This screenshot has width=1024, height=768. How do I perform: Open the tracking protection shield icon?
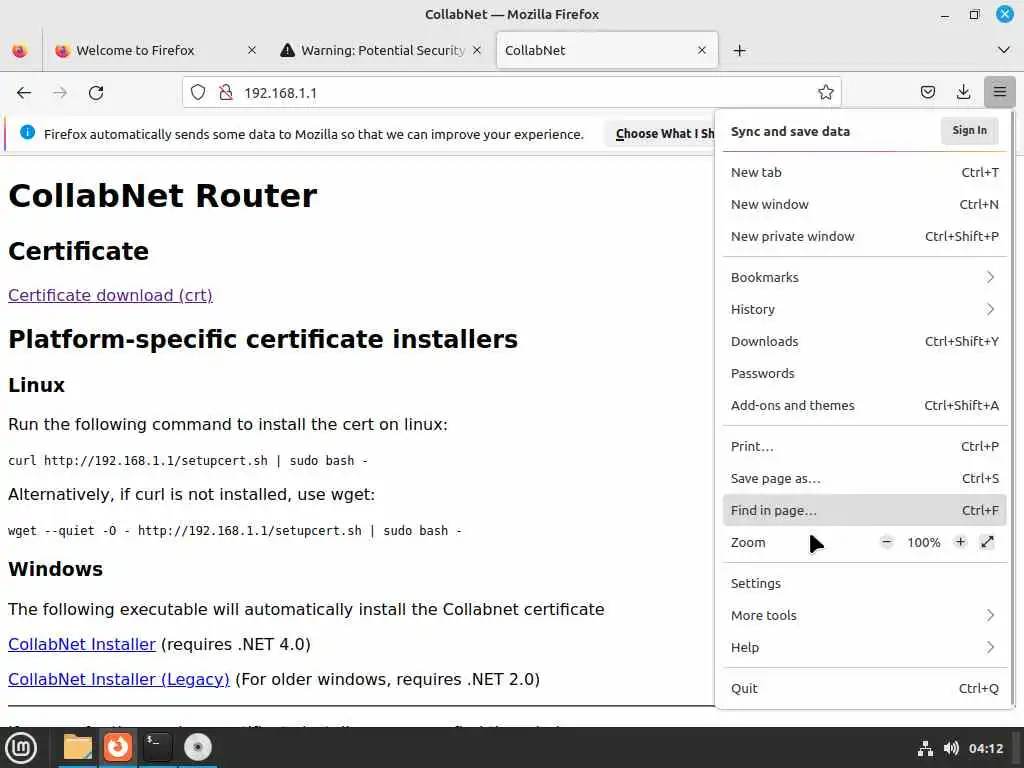(198, 93)
